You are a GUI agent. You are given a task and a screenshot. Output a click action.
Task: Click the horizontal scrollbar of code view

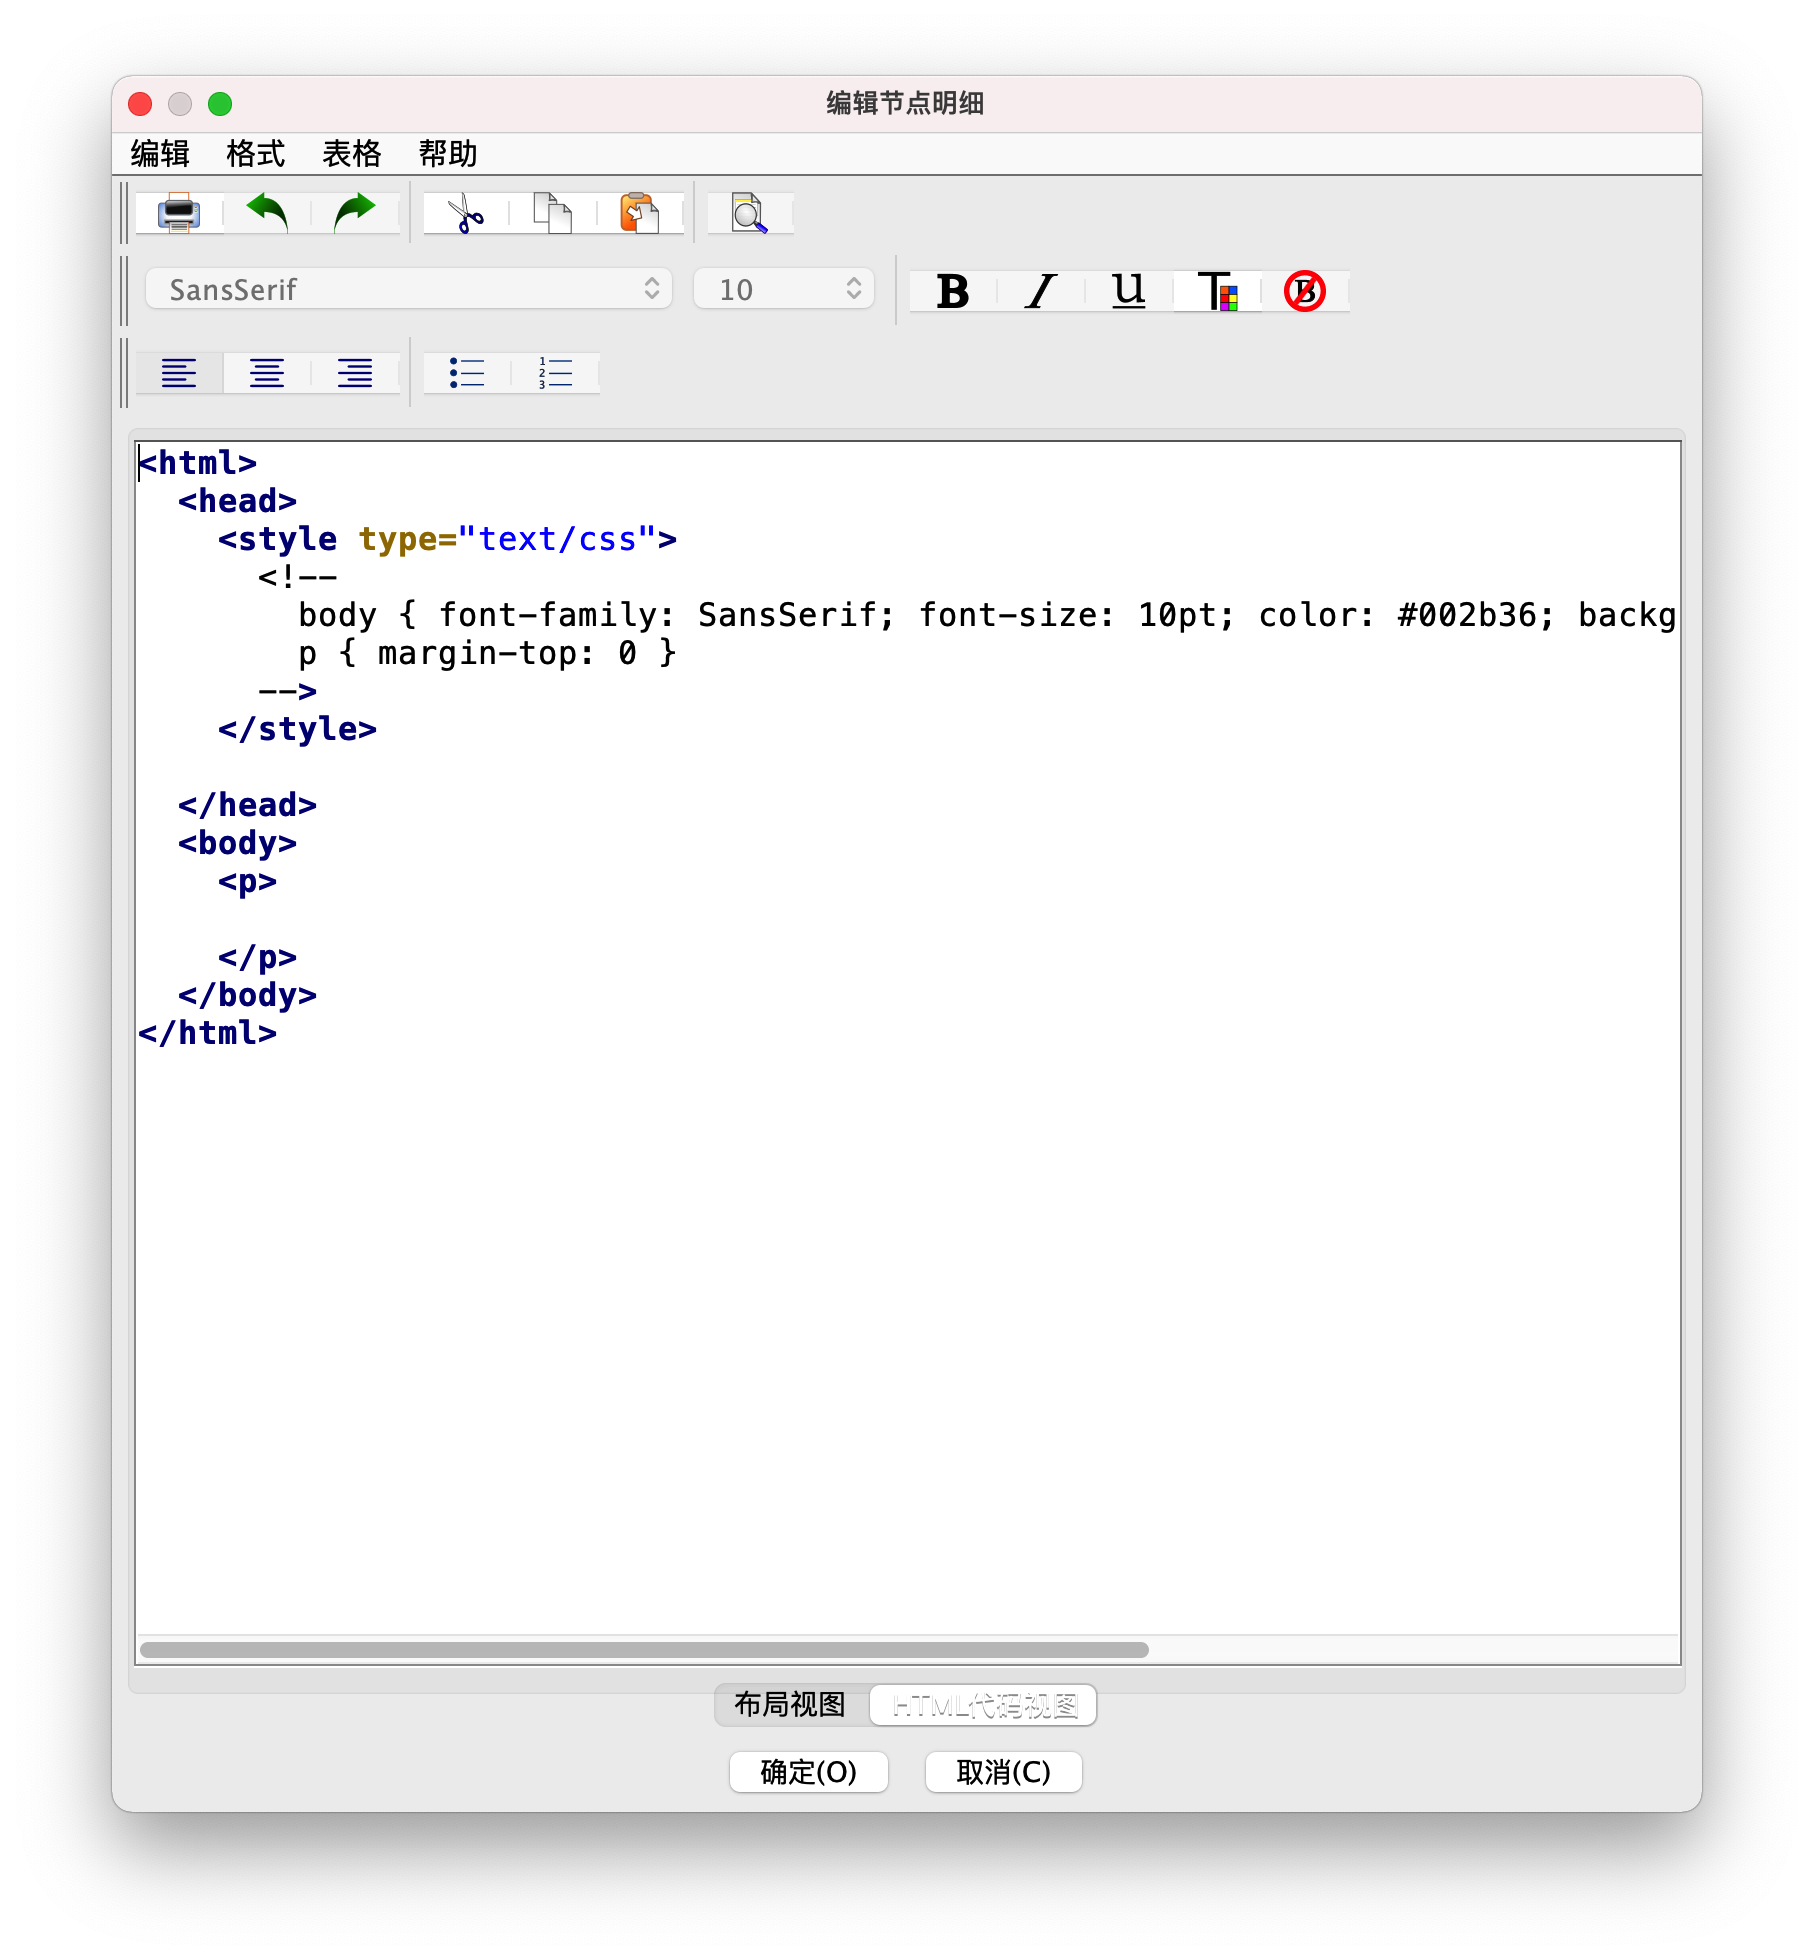coord(644,1650)
